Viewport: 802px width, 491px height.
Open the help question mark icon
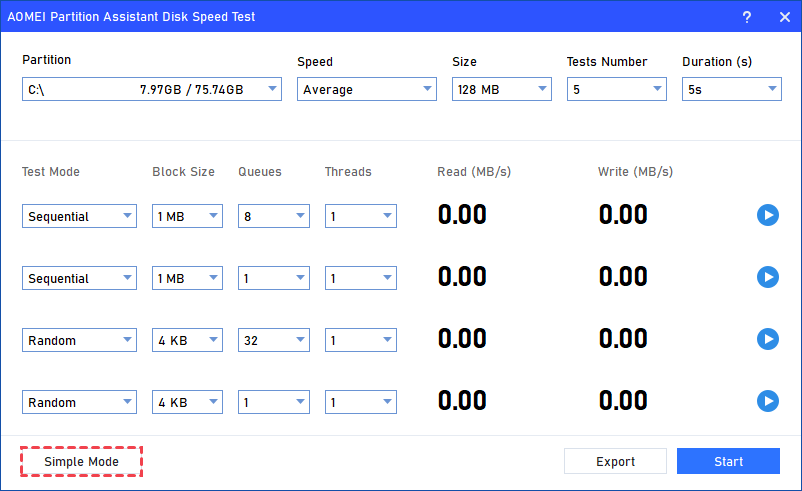746,17
